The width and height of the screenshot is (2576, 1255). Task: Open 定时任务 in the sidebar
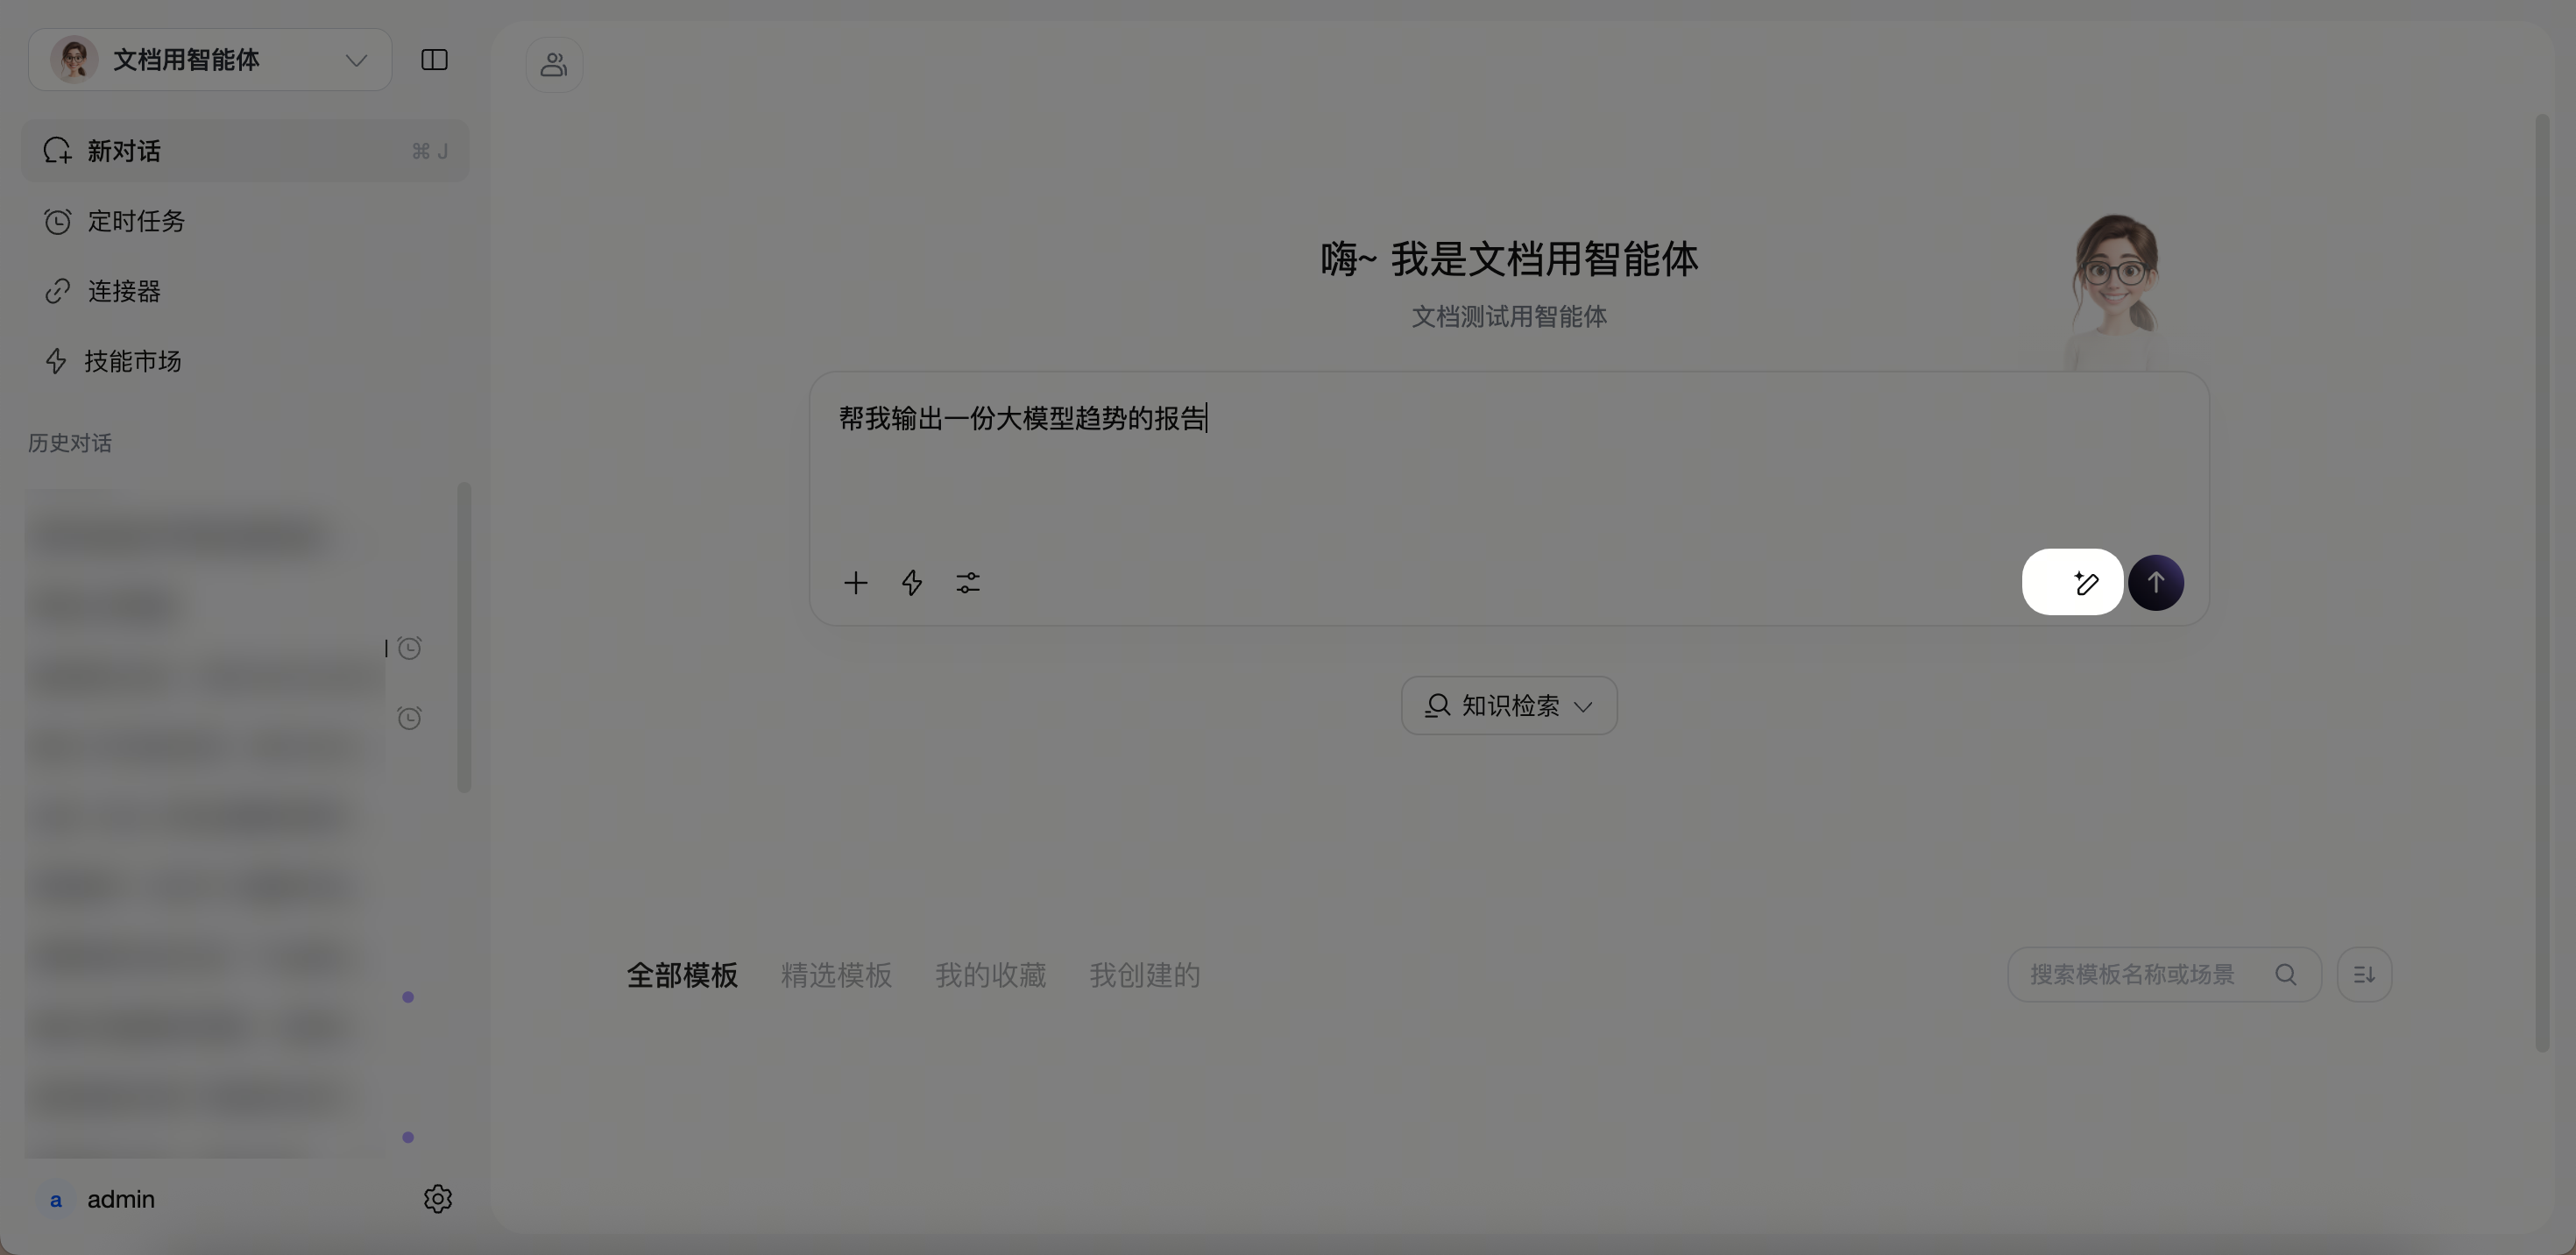pos(245,221)
